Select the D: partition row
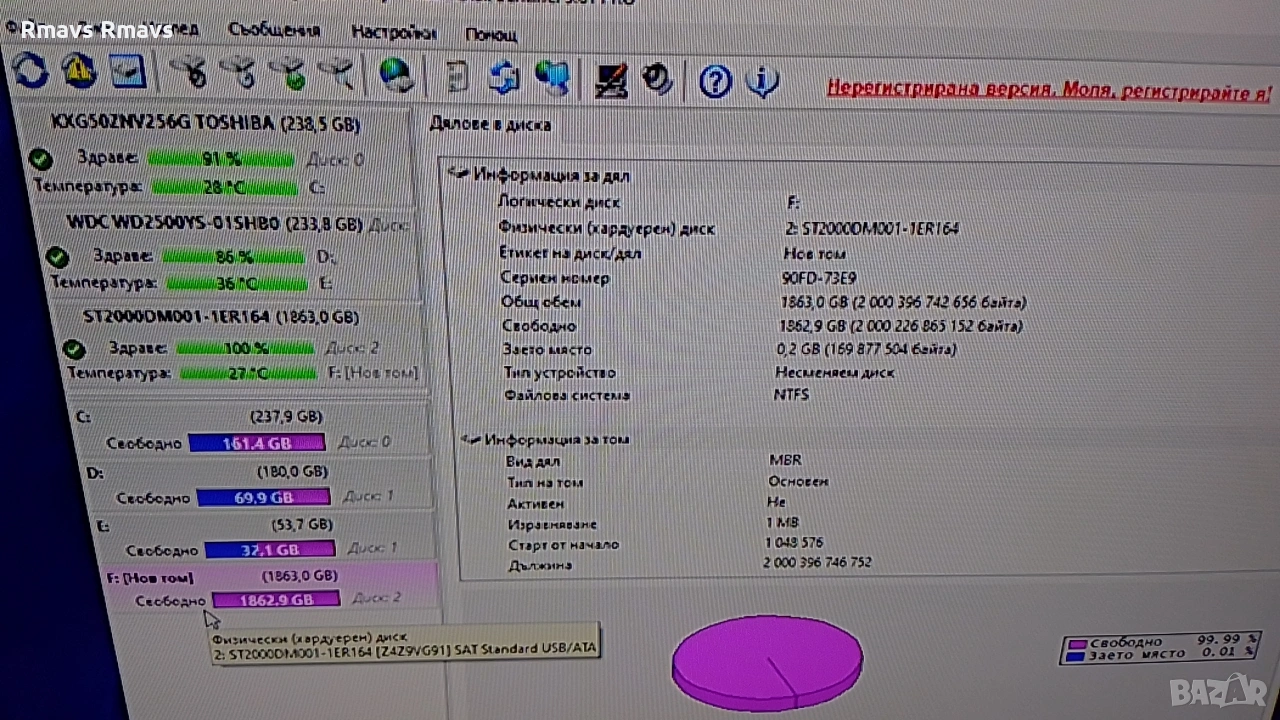The width and height of the screenshot is (1280, 720). pyautogui.click(x=258, y=485)
